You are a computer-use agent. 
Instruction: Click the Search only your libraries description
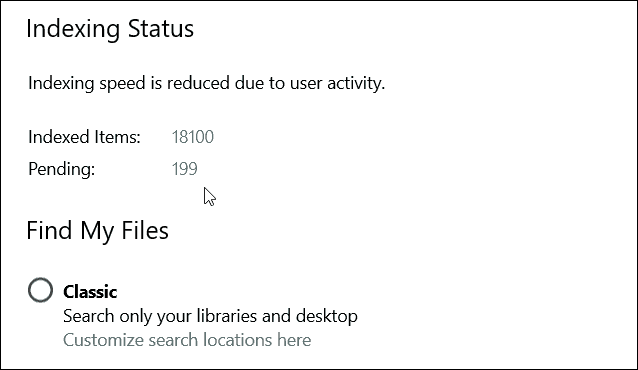[210, 316]
